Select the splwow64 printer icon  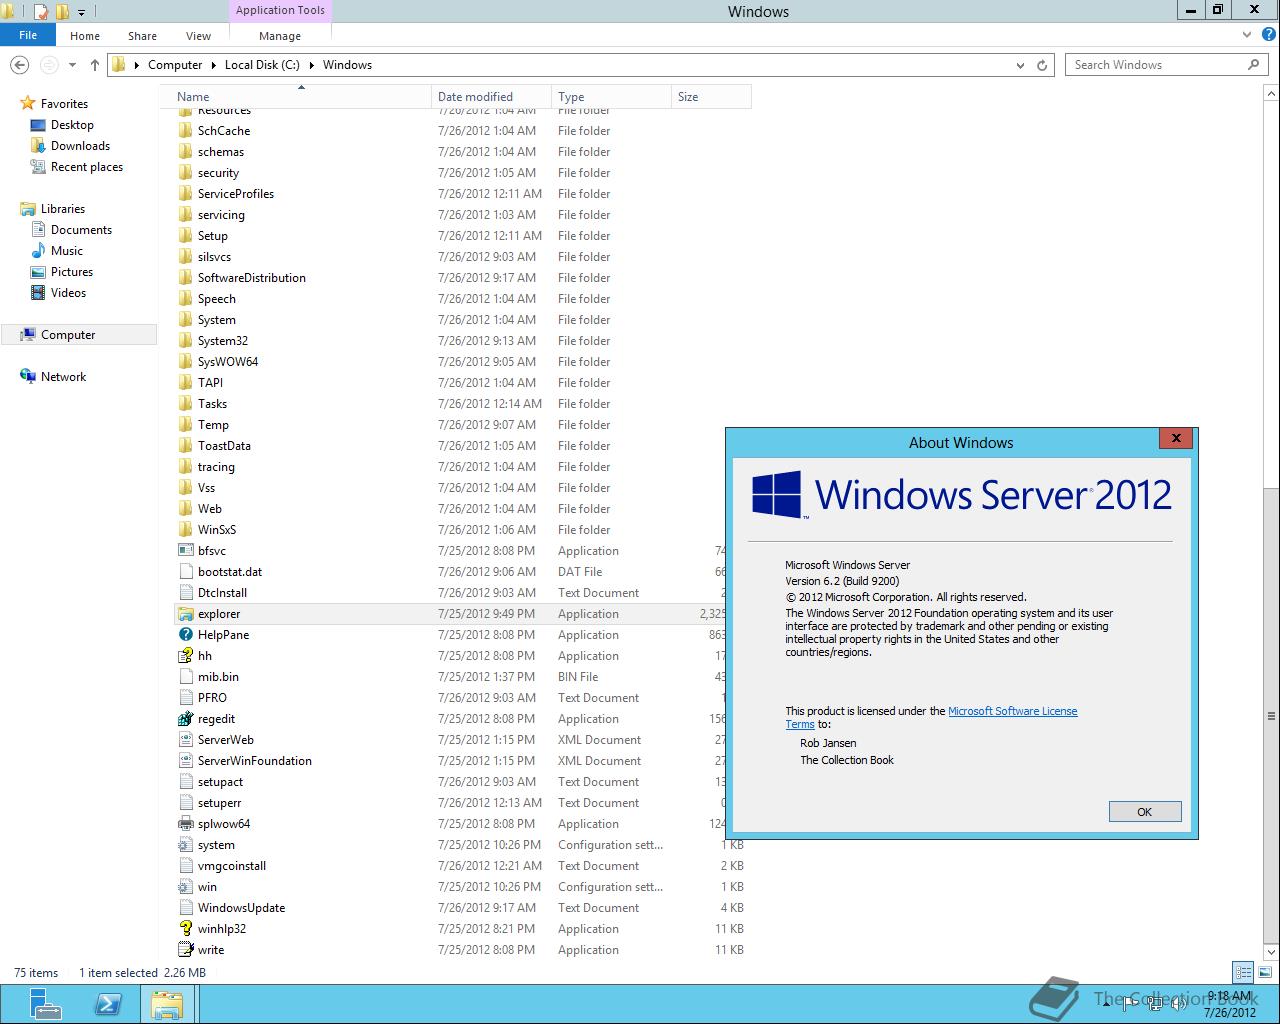click(185, 824)
